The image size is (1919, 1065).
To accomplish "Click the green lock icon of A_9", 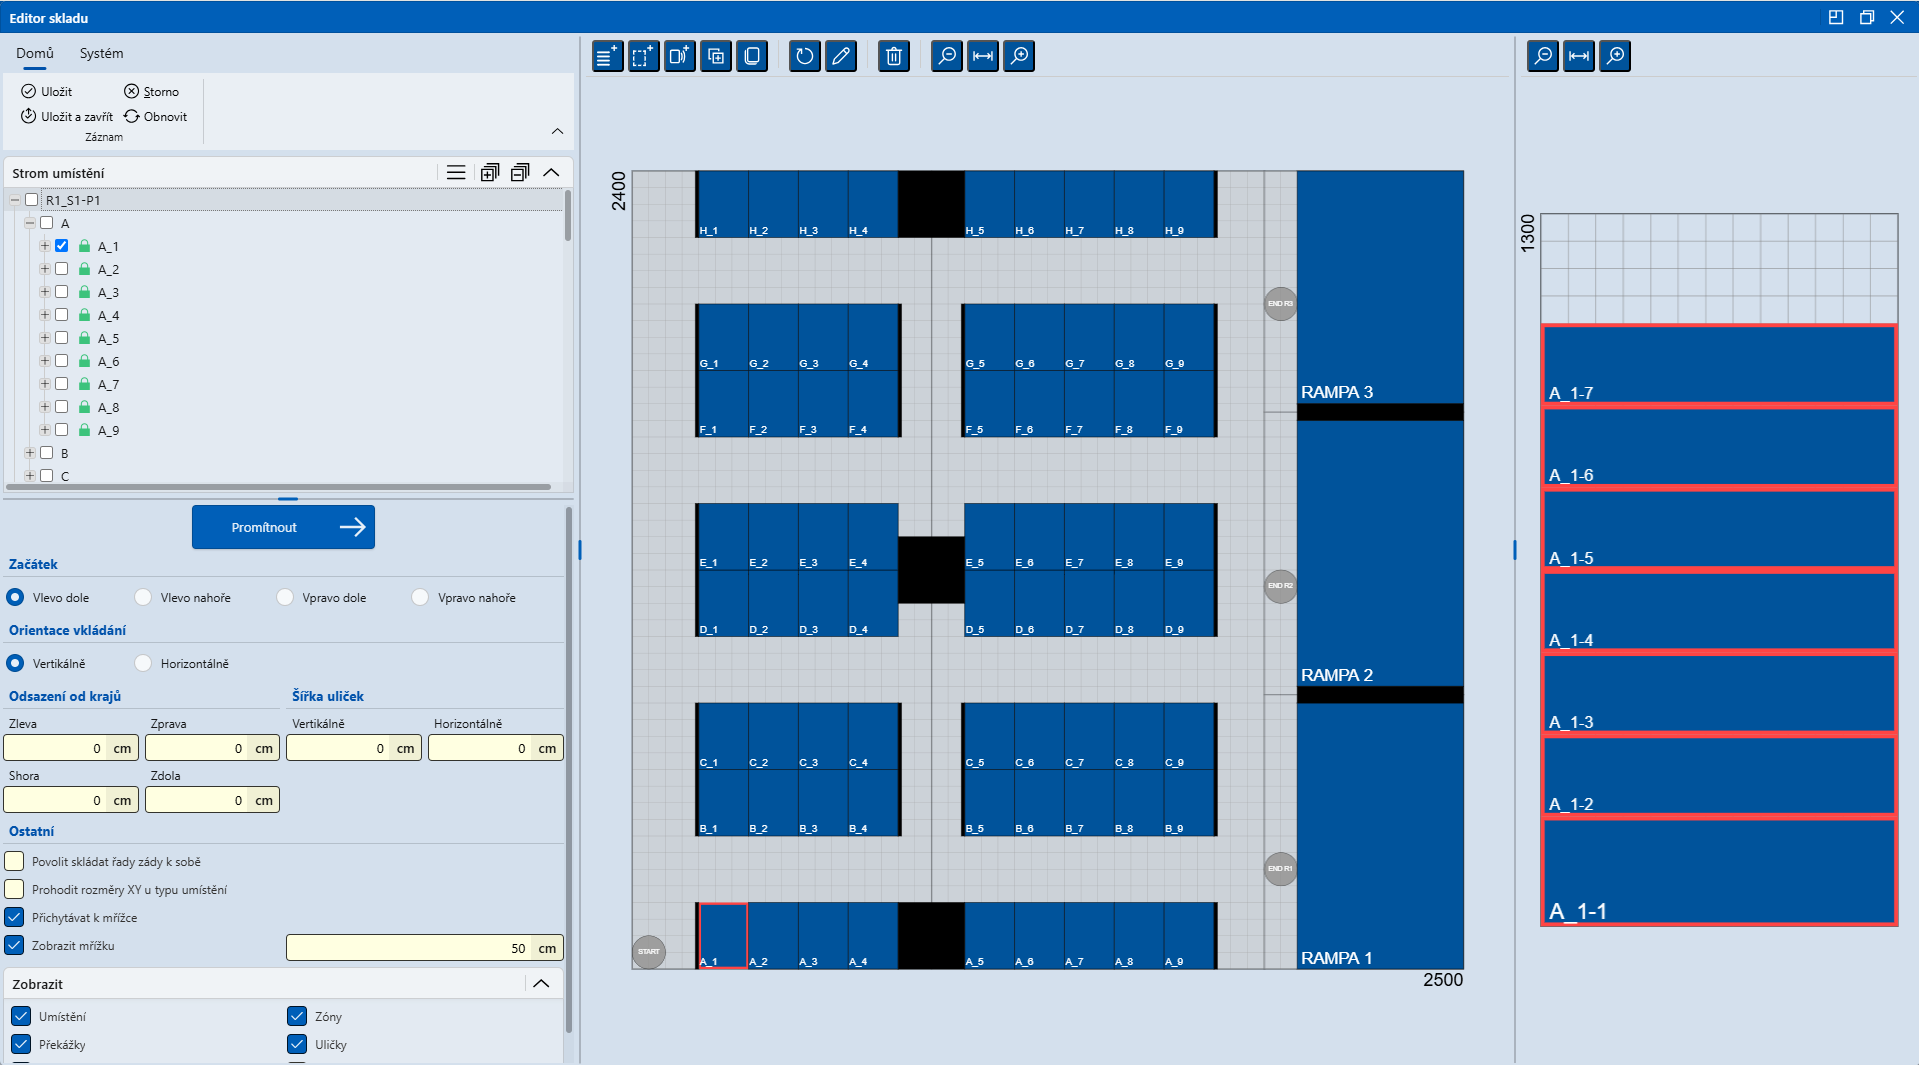I will (x=84, y=430).
